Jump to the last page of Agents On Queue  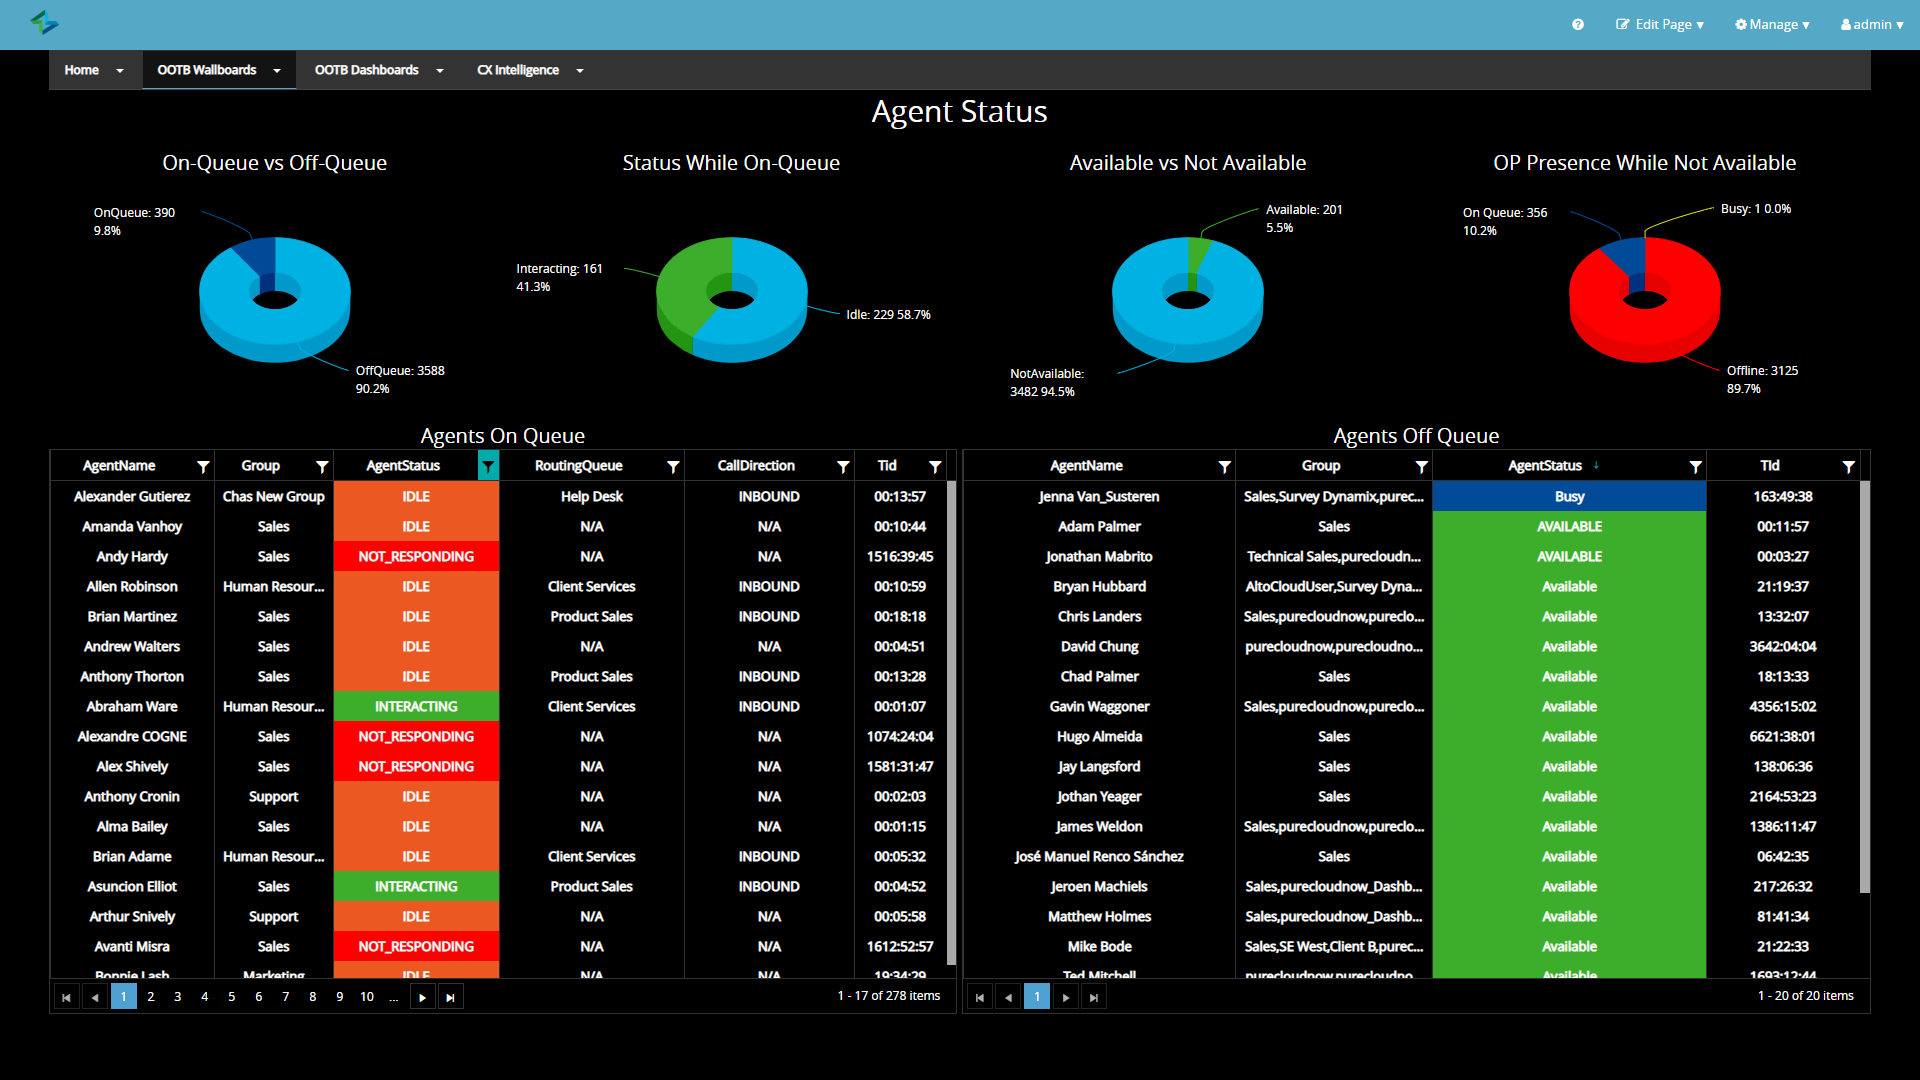[x=451, y=996]
